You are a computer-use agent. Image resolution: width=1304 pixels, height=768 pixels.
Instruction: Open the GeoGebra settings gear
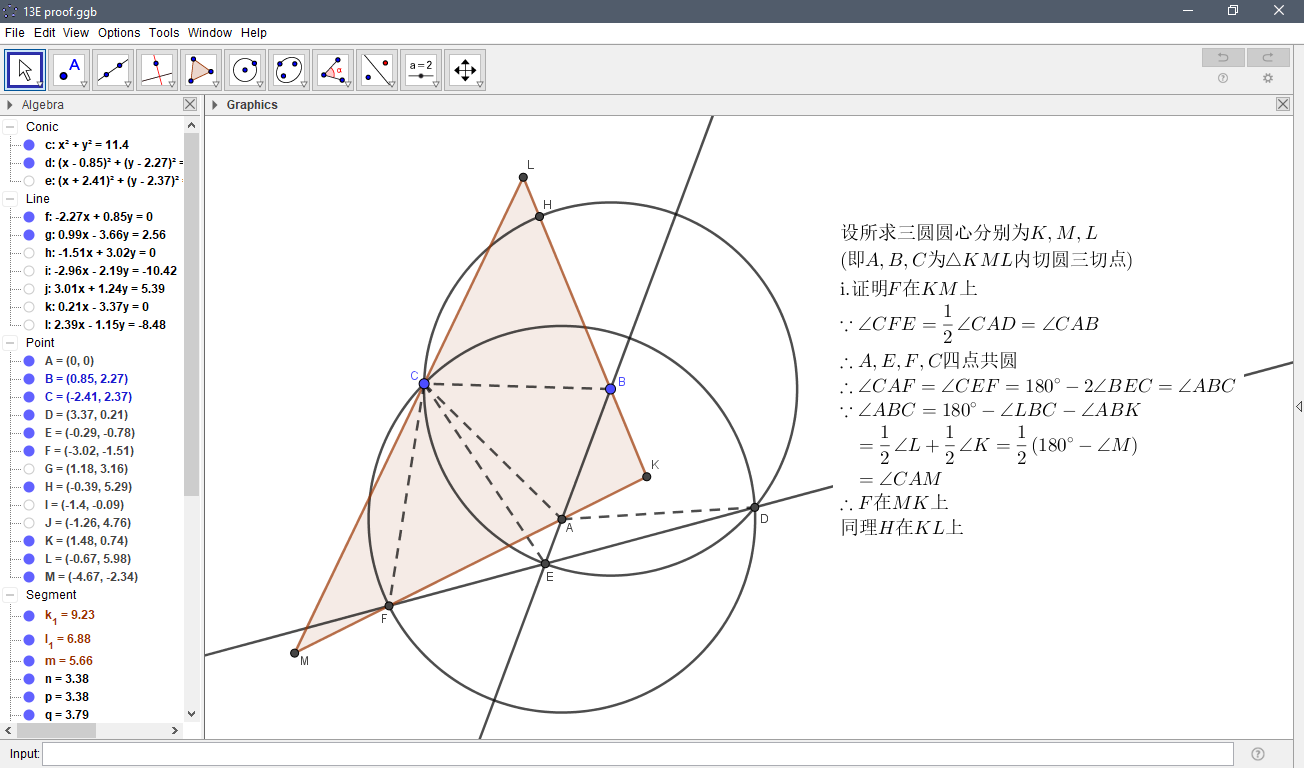point(1267,78)
